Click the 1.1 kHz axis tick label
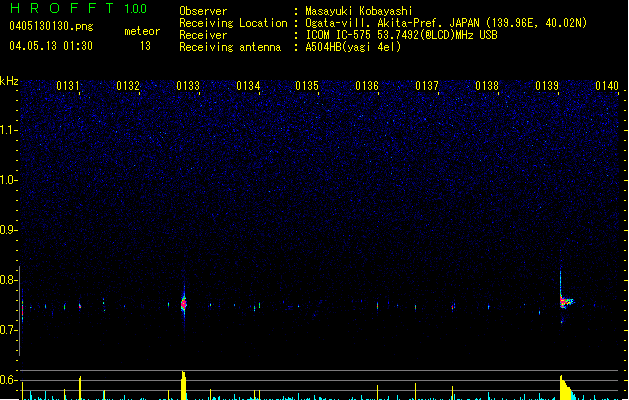629x400 pixels. (x=8, y=130)
